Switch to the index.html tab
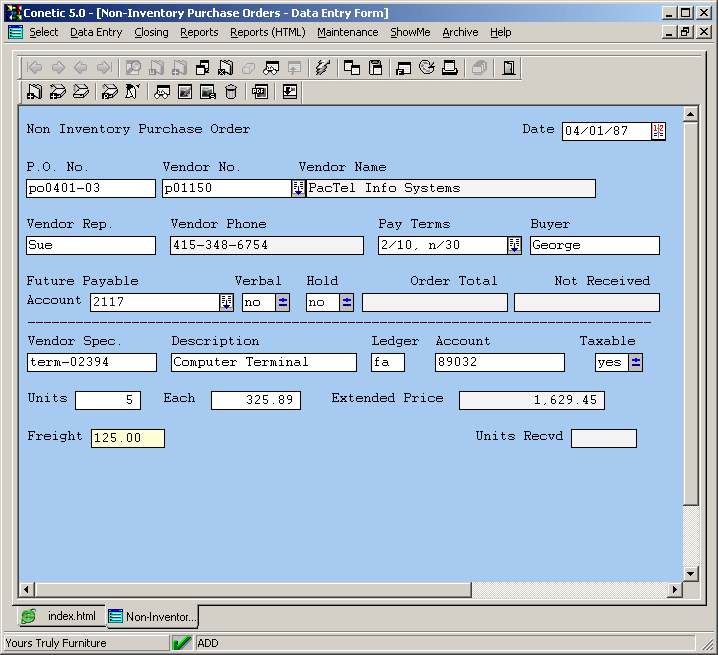 tap(61, 617)
